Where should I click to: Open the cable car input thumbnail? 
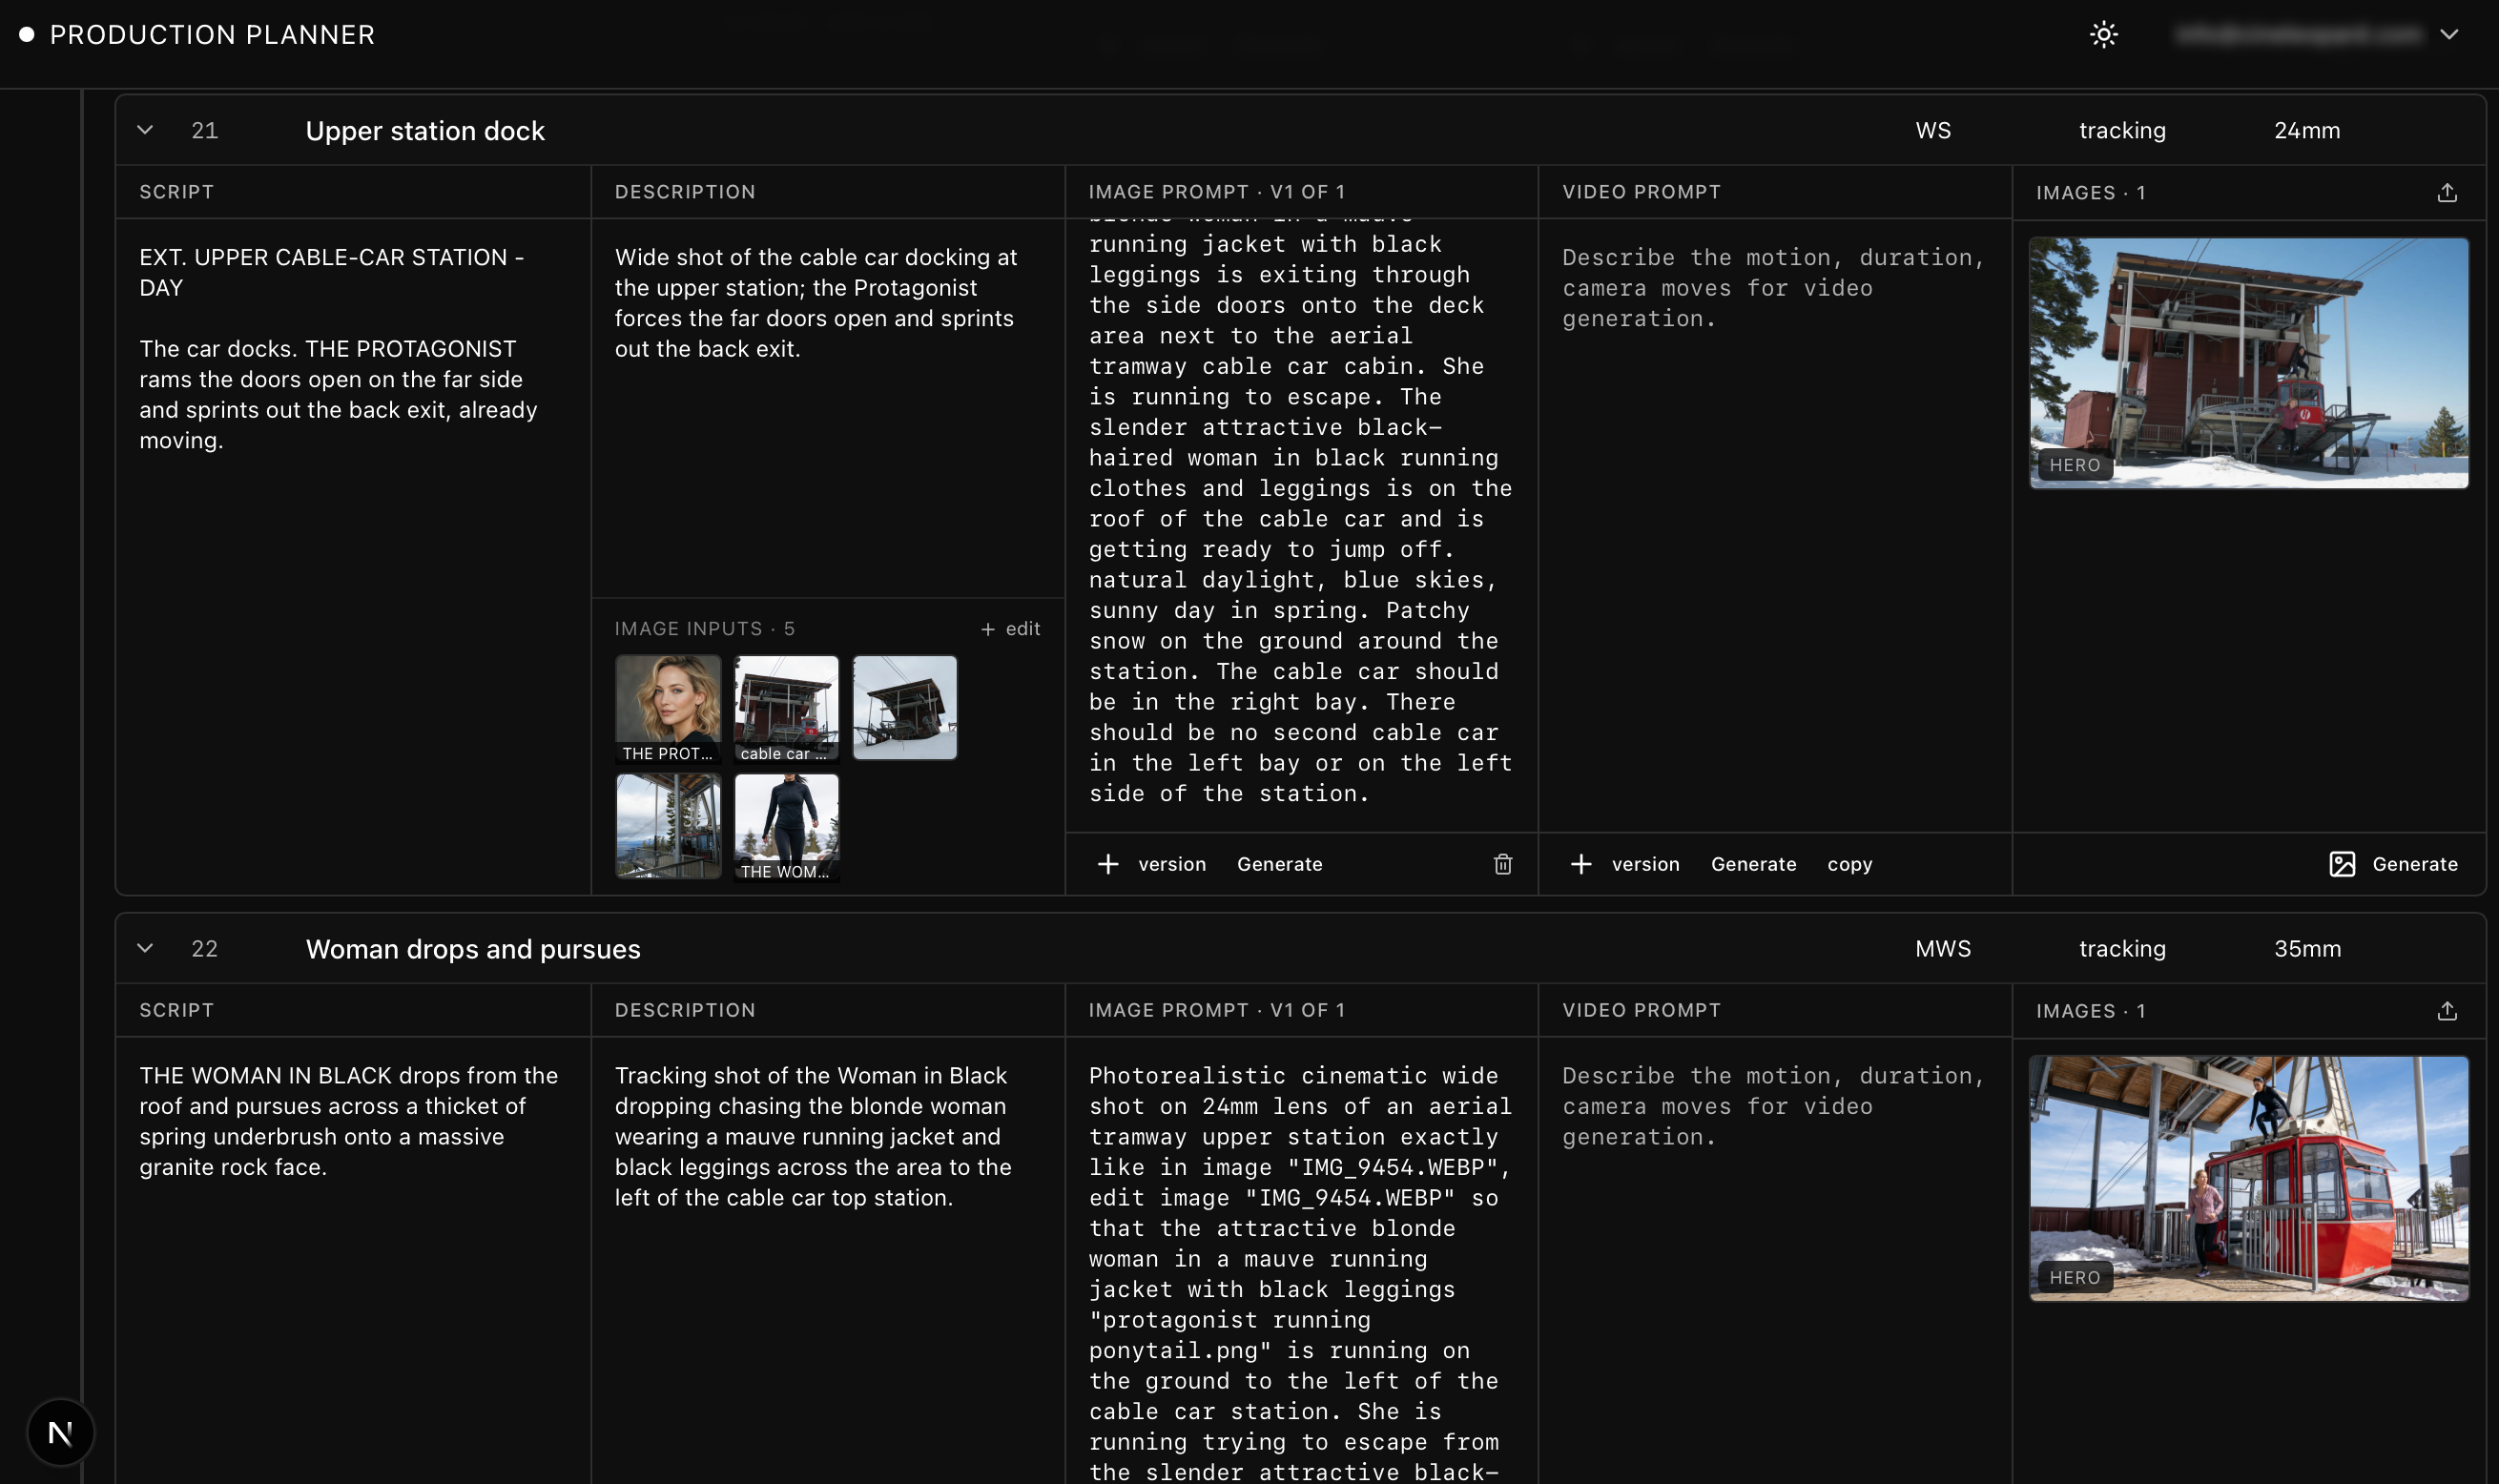(x=786, y=708)
